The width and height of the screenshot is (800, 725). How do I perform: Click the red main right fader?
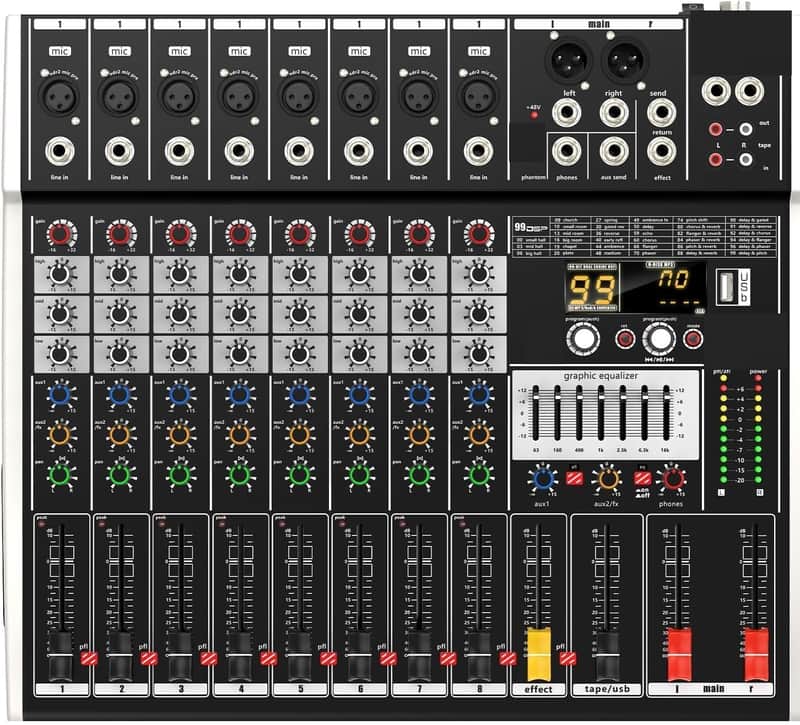pyautogui.click(x=756, y=655)
